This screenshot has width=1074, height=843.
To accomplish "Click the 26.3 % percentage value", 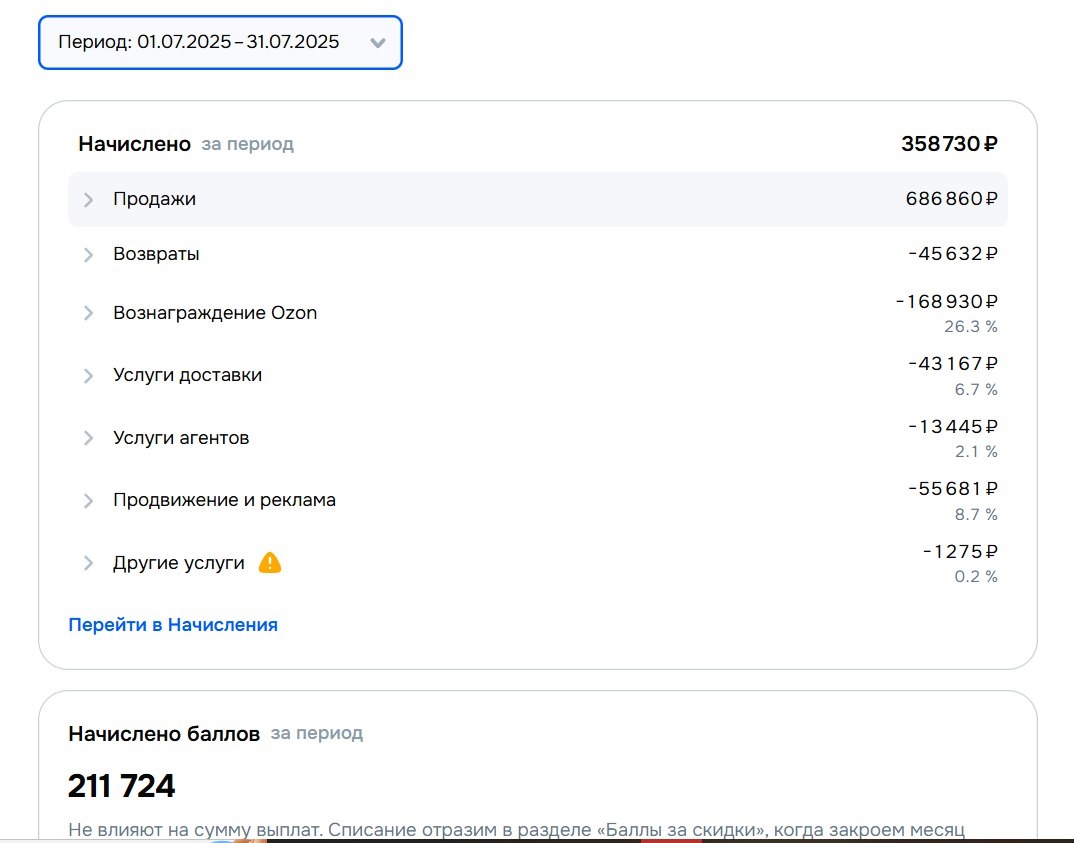I will click(x=971, y=327).
